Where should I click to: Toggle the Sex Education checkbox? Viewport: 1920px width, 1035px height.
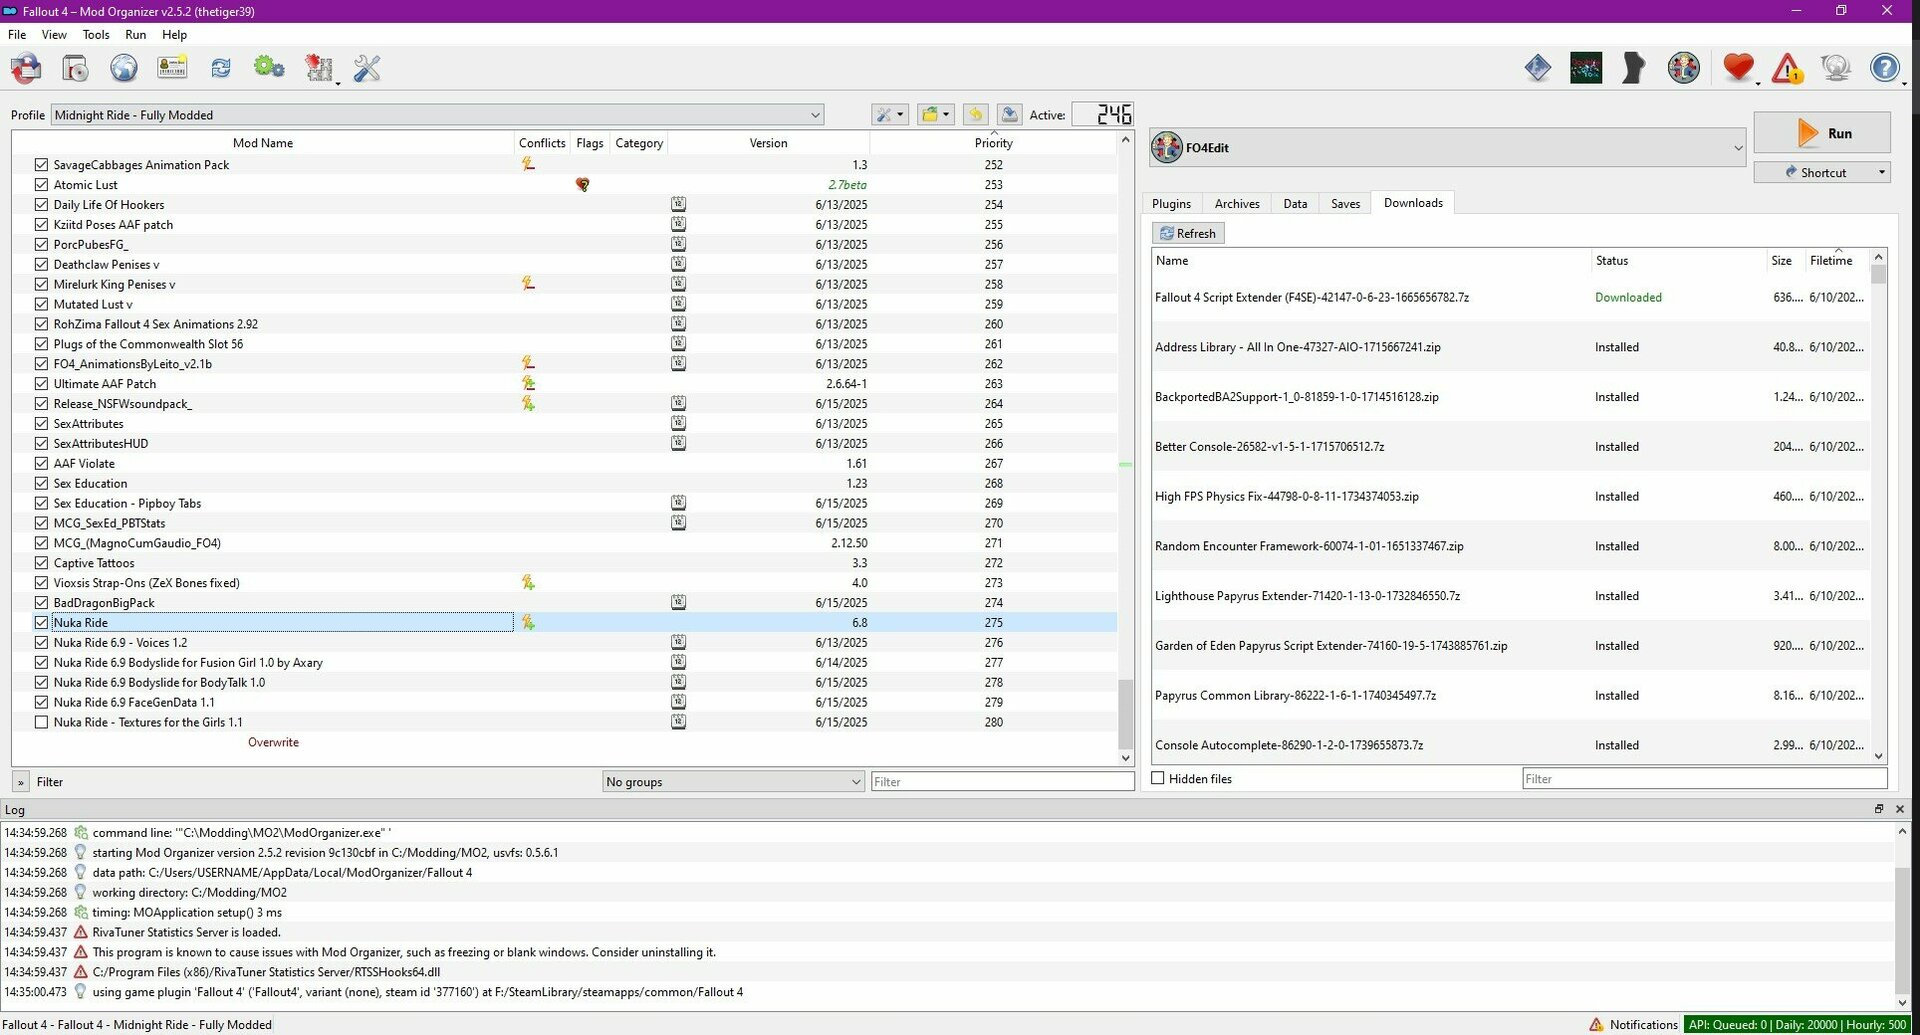click(x=41, y=483)
